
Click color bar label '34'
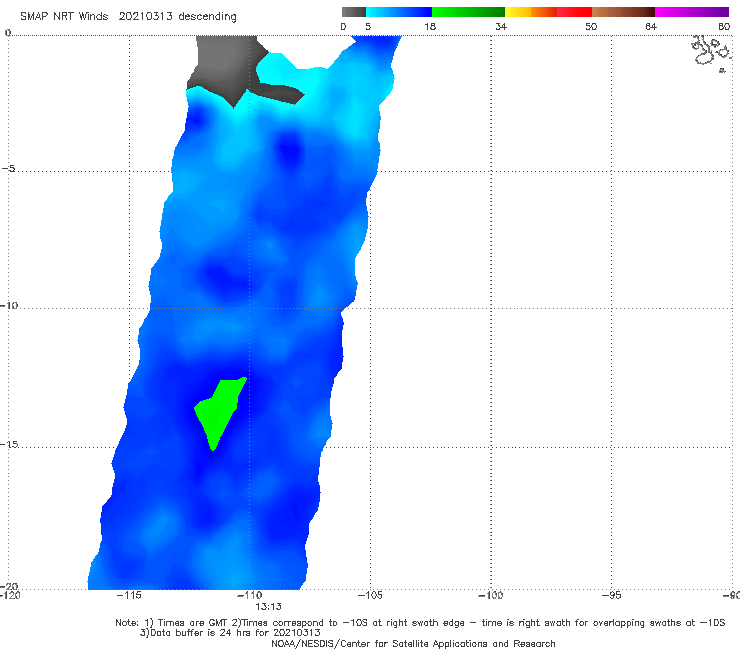coord(501,27)
